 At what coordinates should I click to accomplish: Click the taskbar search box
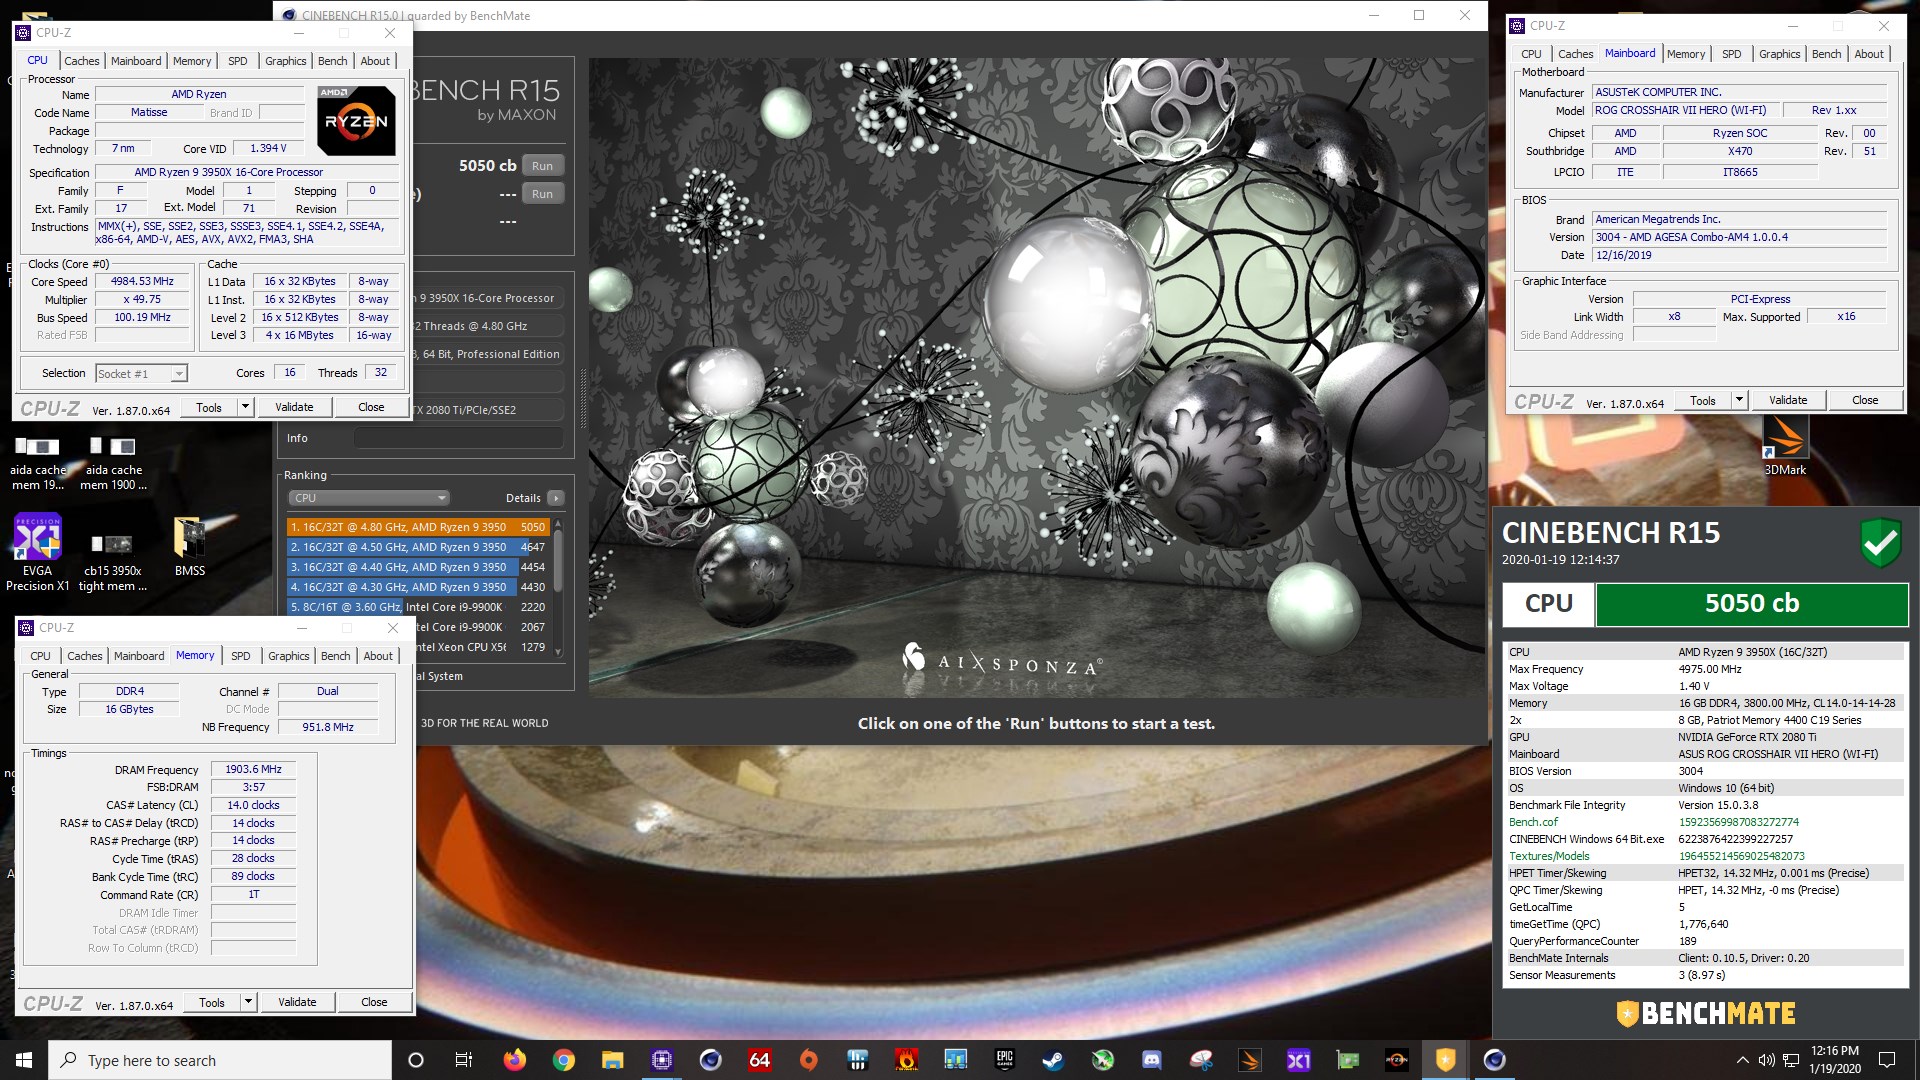click(220, 1060)
